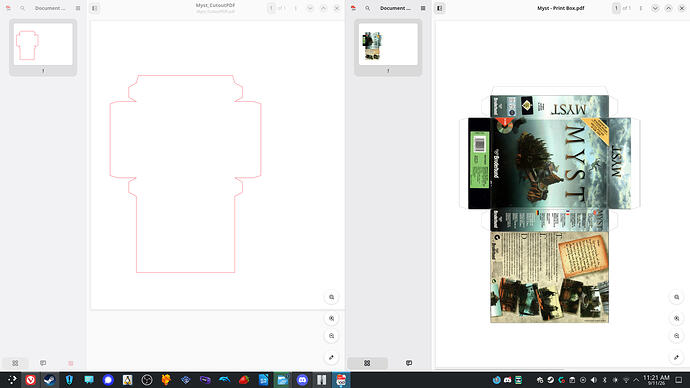Switch to the pink third tab in cutout sidebar
This screenshot has width=690, height=388.
[71, 363]
